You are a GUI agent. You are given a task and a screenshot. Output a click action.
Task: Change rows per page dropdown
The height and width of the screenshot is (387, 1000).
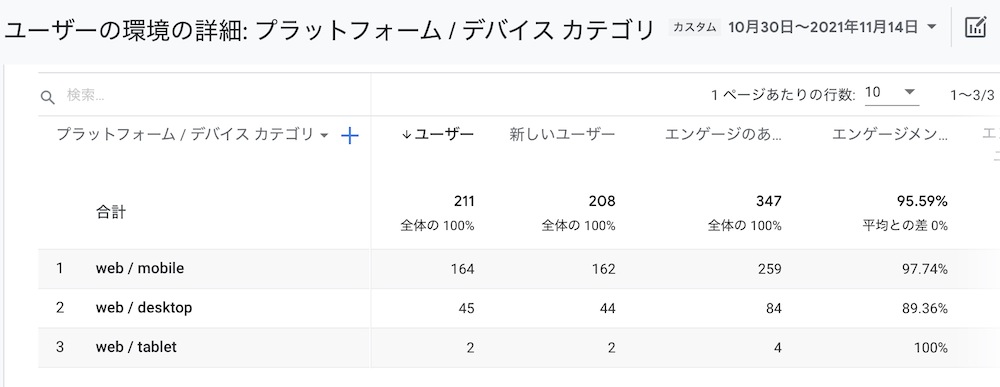[892, 93]
